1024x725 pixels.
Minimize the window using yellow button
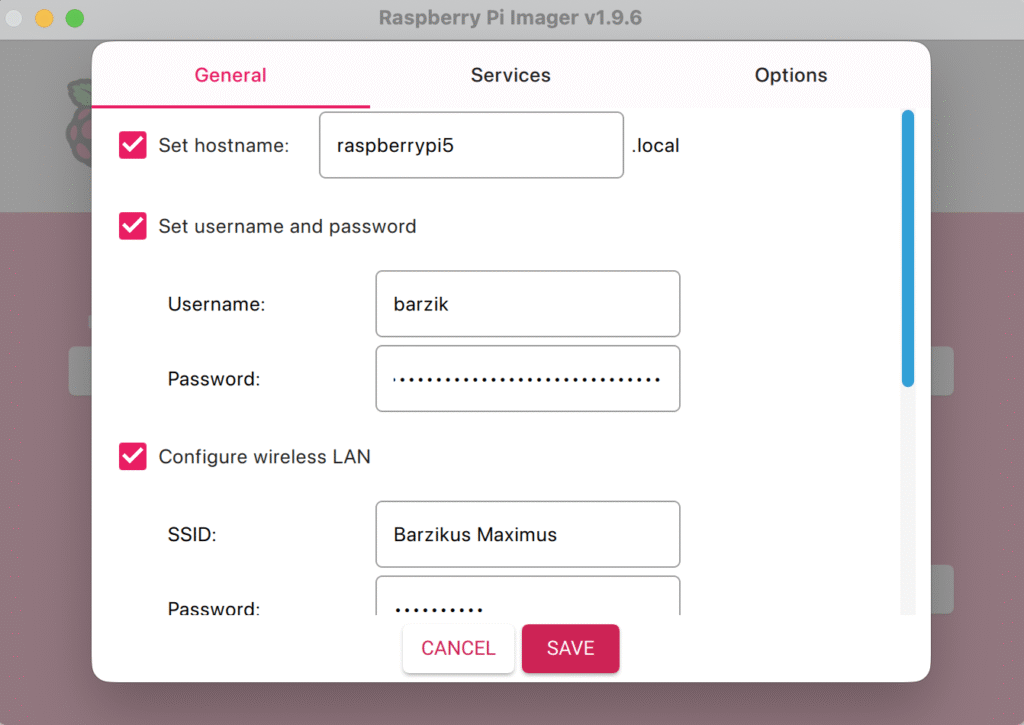[x=45, y=18]
